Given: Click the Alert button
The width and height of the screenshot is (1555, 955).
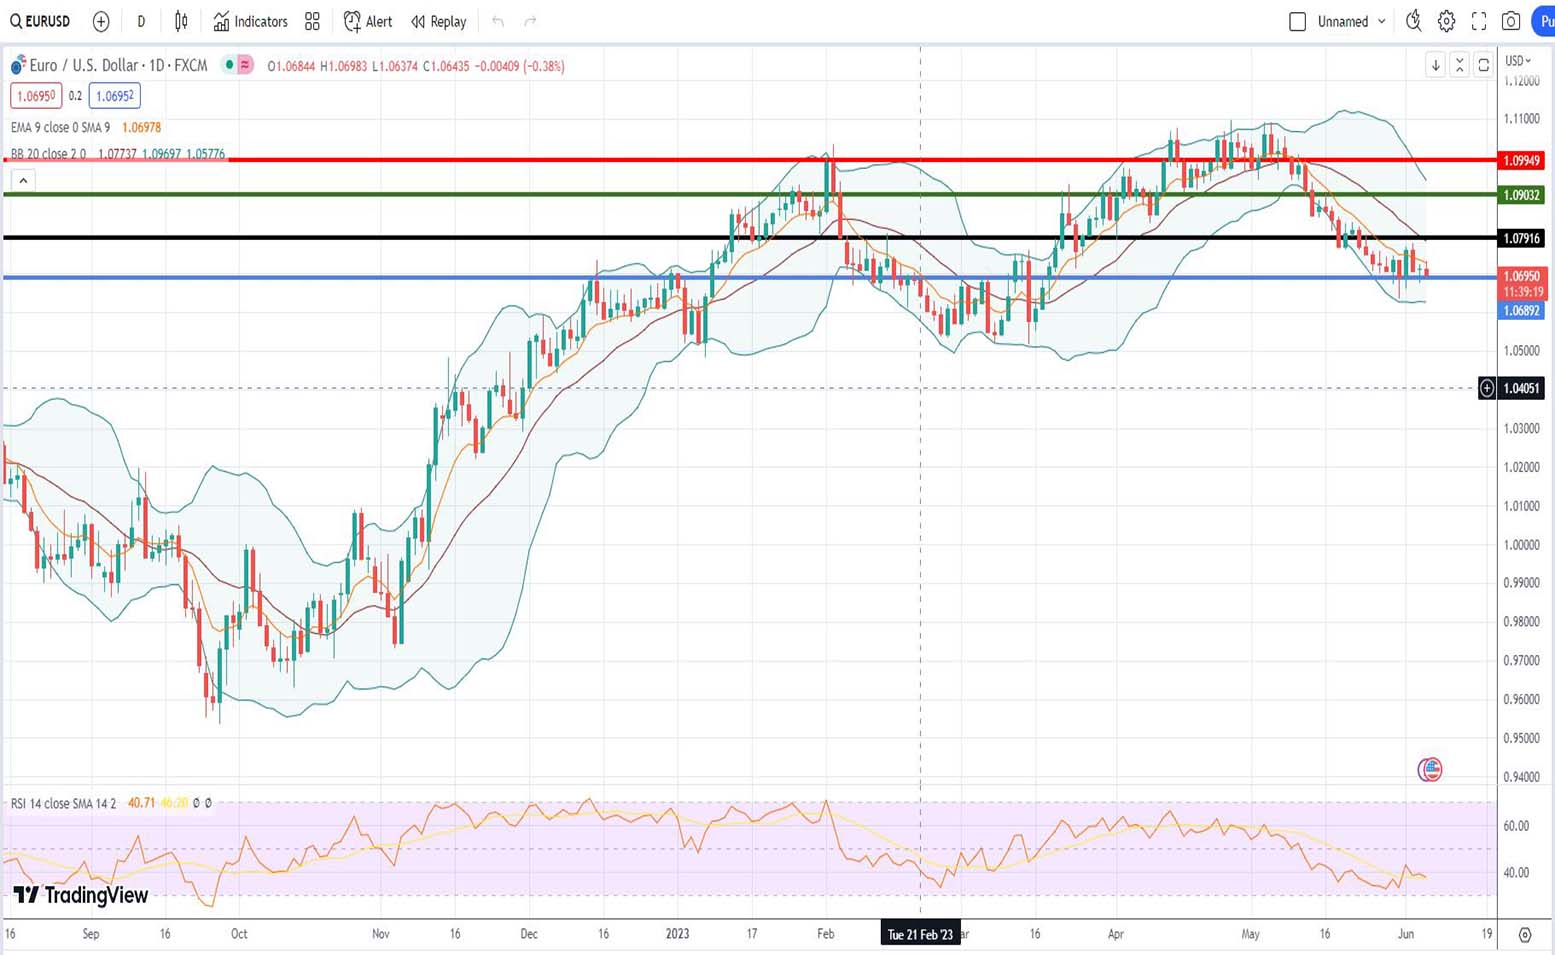Looking at the screenshot, I should point(368,21).
